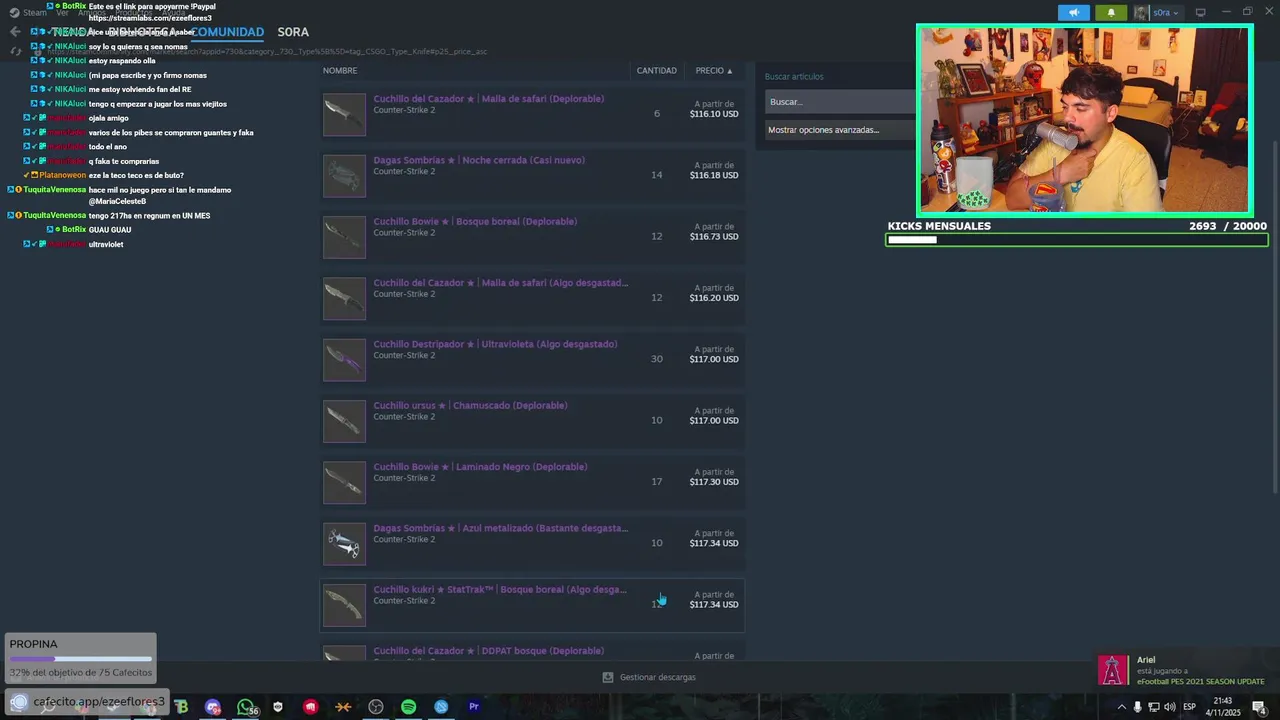Click the $116.73 USD price
Image resolution: width=1280 pixels, height=720 pixels.
click(714, 237)
